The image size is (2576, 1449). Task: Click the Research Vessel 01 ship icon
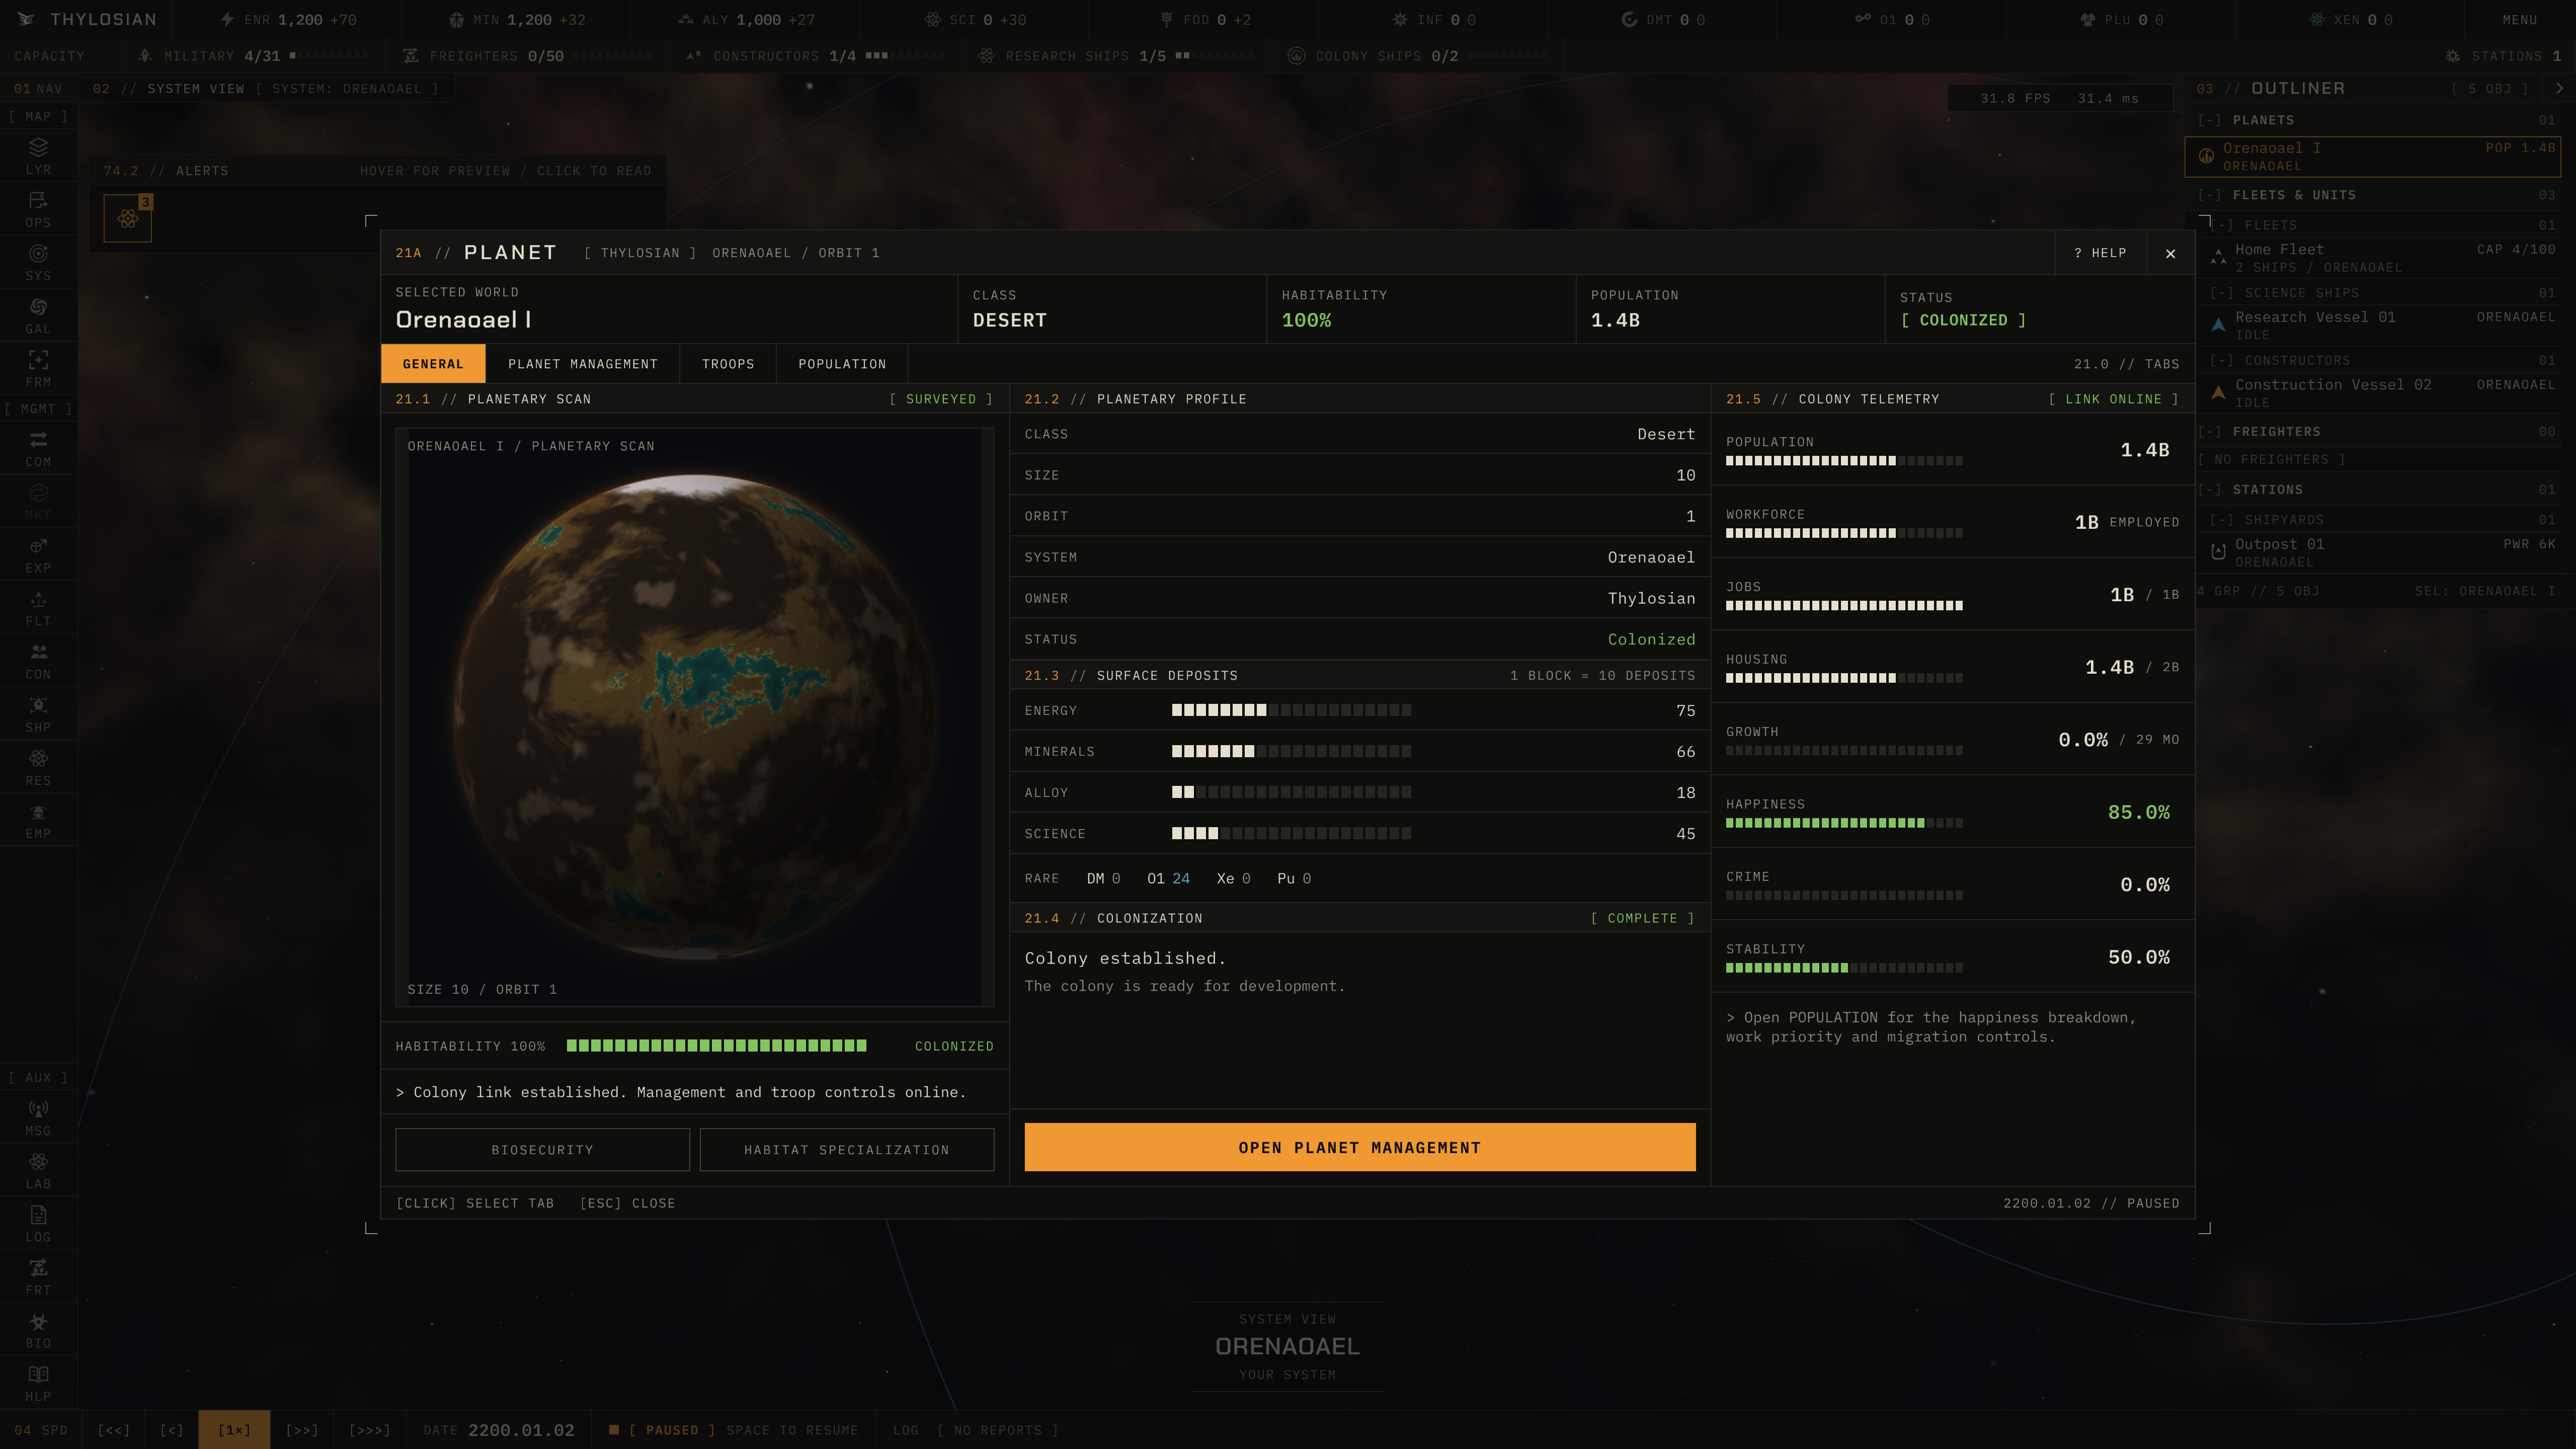click(2218, 325)
